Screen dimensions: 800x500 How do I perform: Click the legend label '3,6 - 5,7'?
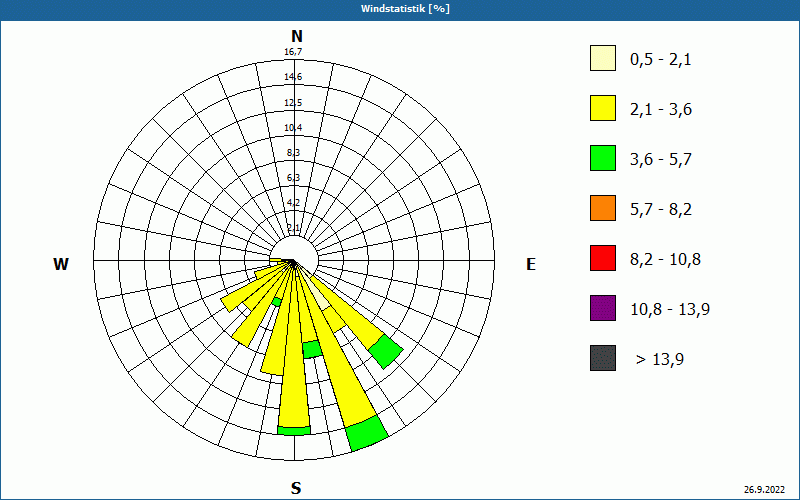pos(661,160)
